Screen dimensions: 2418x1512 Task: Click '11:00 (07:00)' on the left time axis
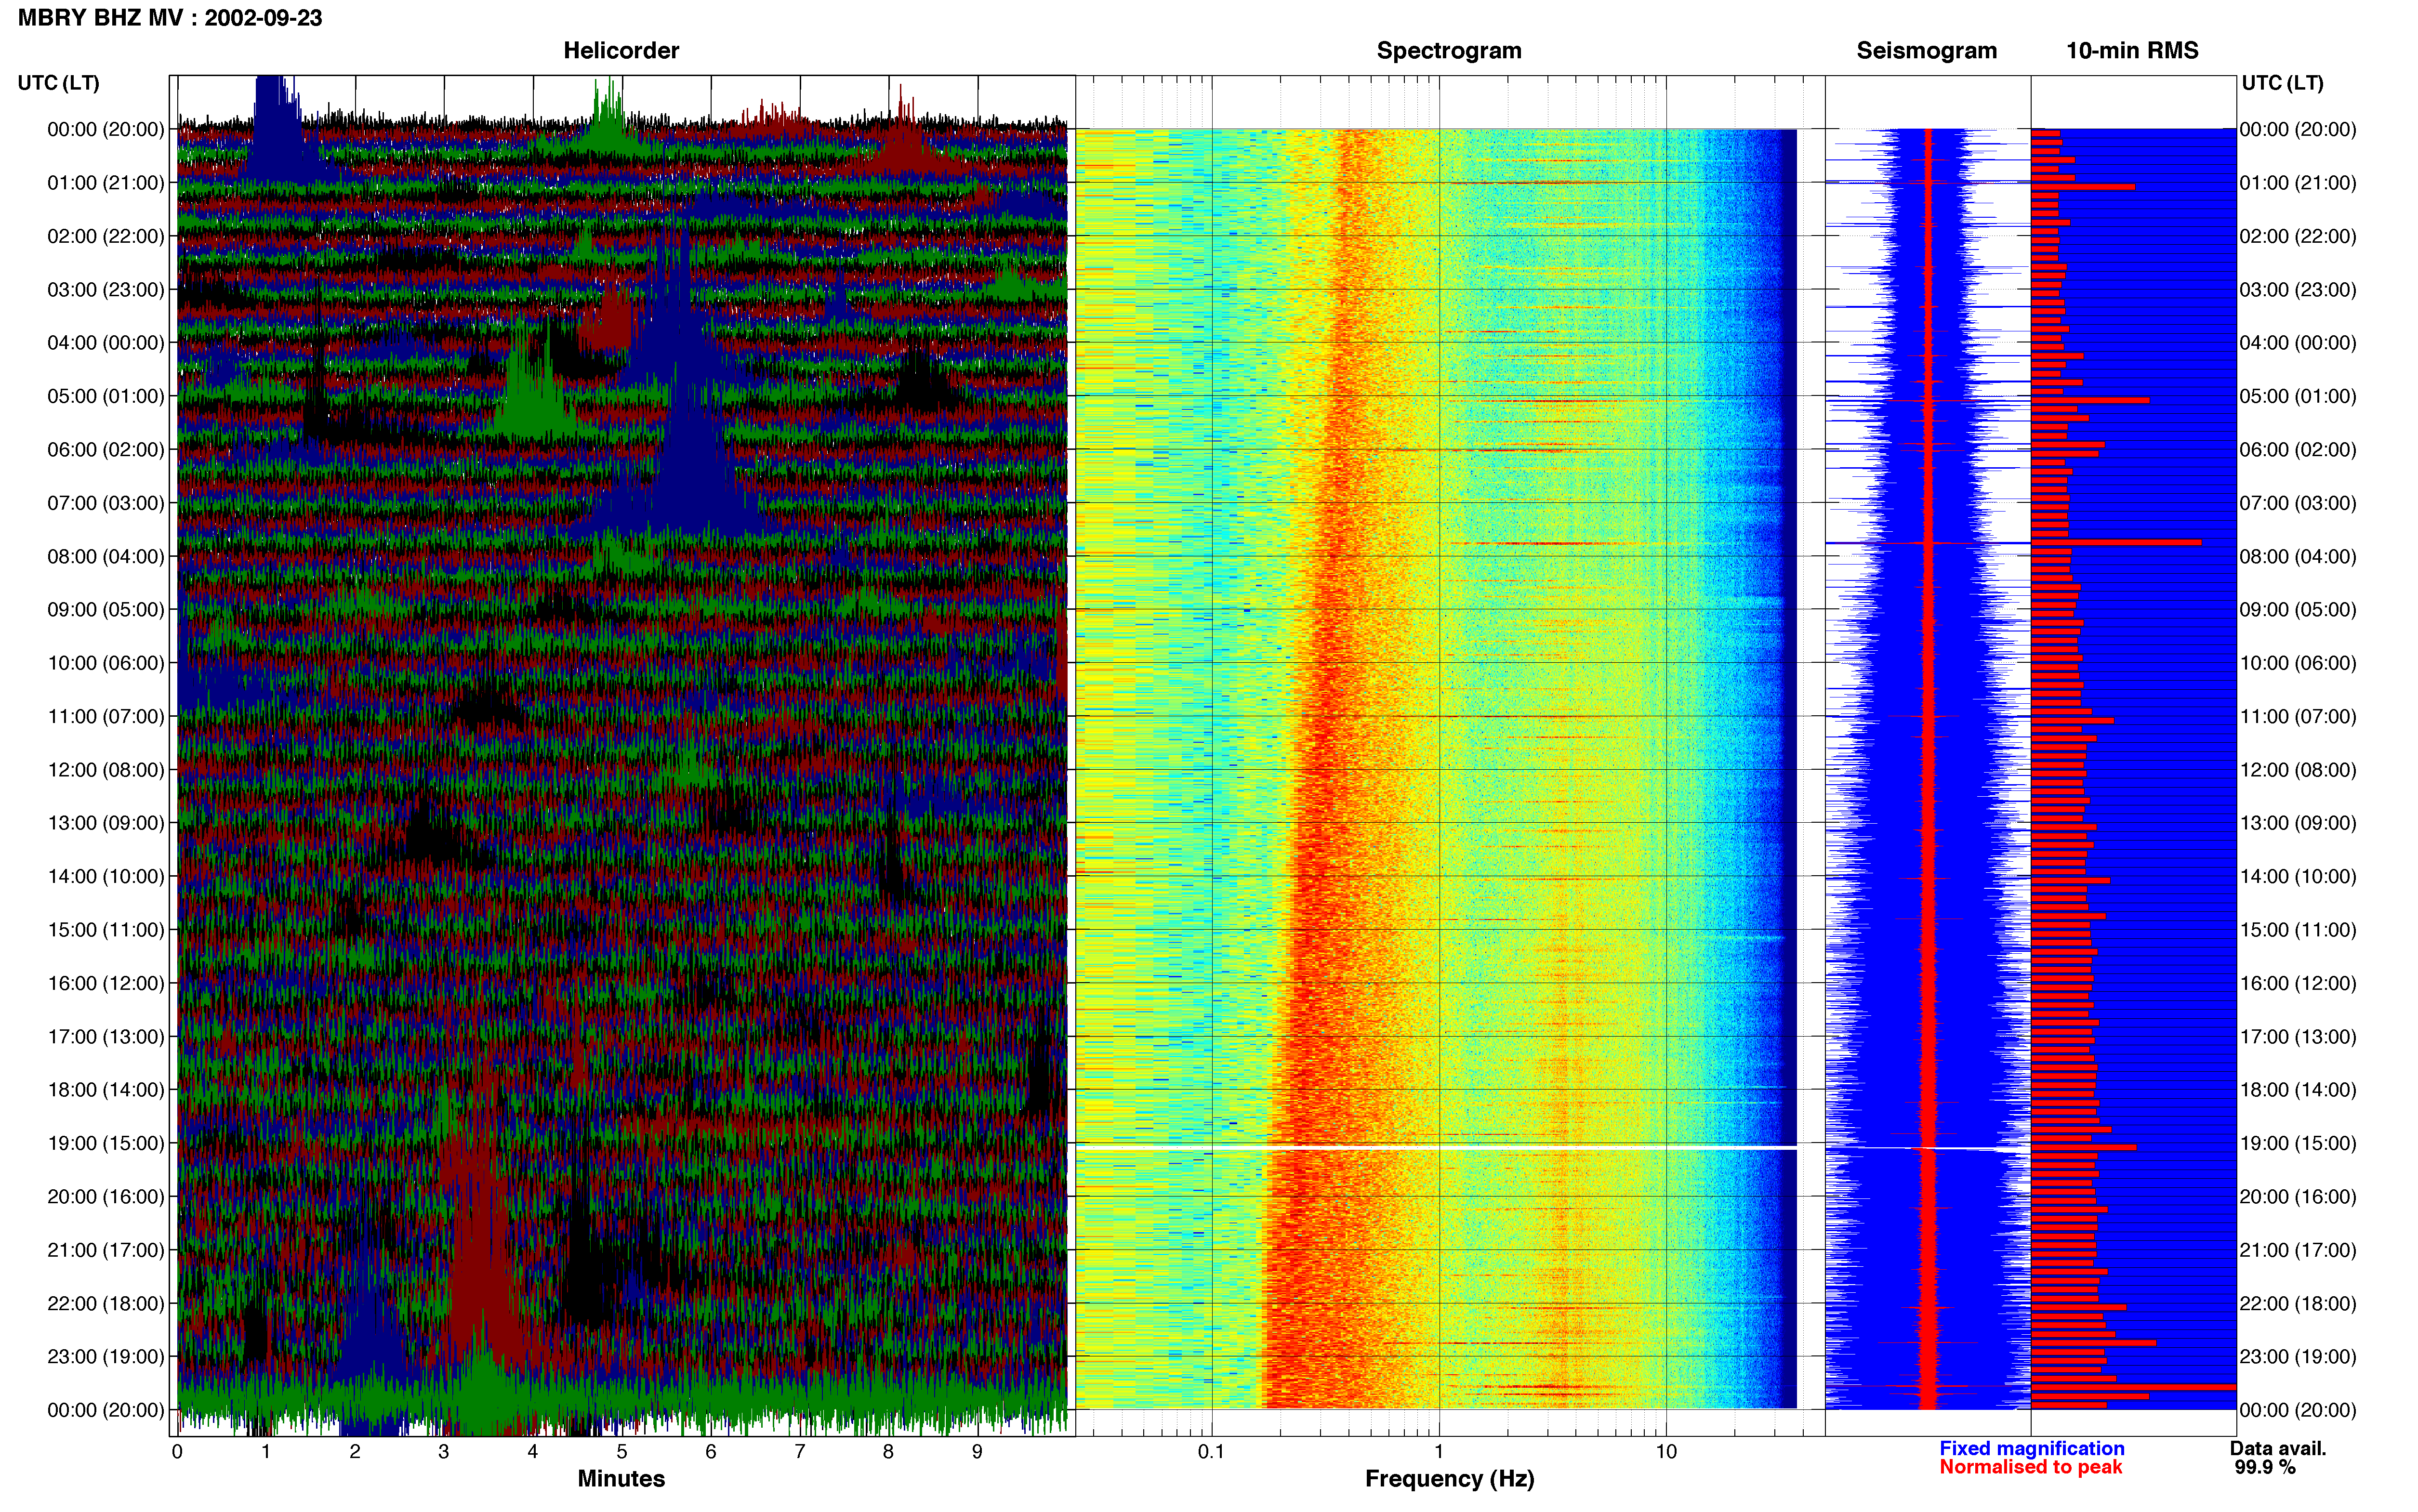click(x=105, y=716)
